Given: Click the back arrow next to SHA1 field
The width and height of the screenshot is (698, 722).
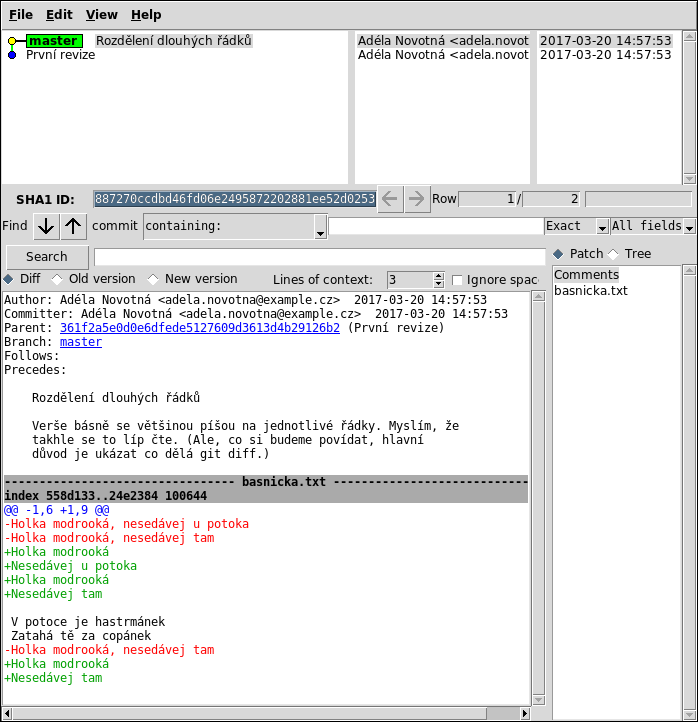Looking at the screenshot, I should pyautogui.click(x=391, y=199).
